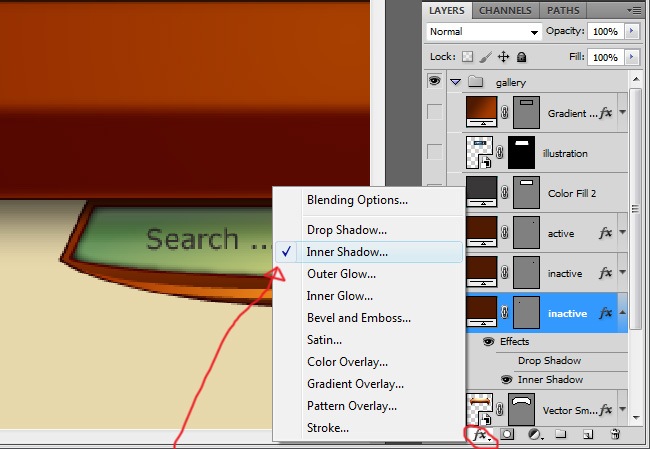Open the new adjustment layer icon menu

click(534, 435)
